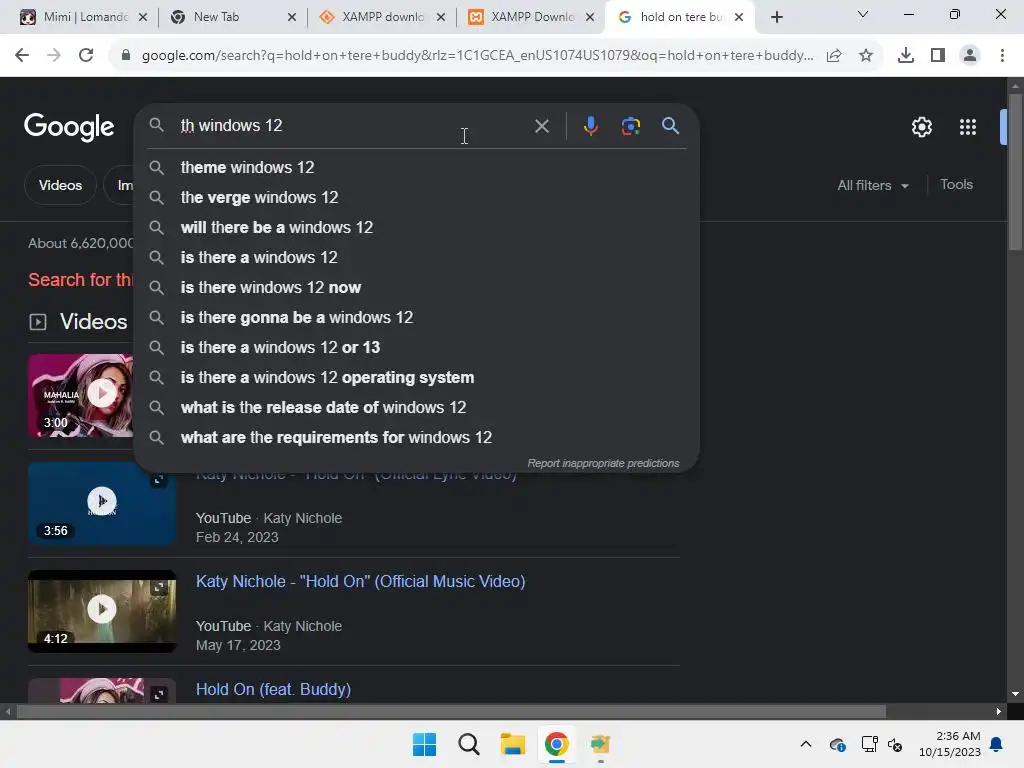This screenshot has height=768, width=1024.
Task: Open the tab search dropdown arrow
Action: click(x=863, y=14)
